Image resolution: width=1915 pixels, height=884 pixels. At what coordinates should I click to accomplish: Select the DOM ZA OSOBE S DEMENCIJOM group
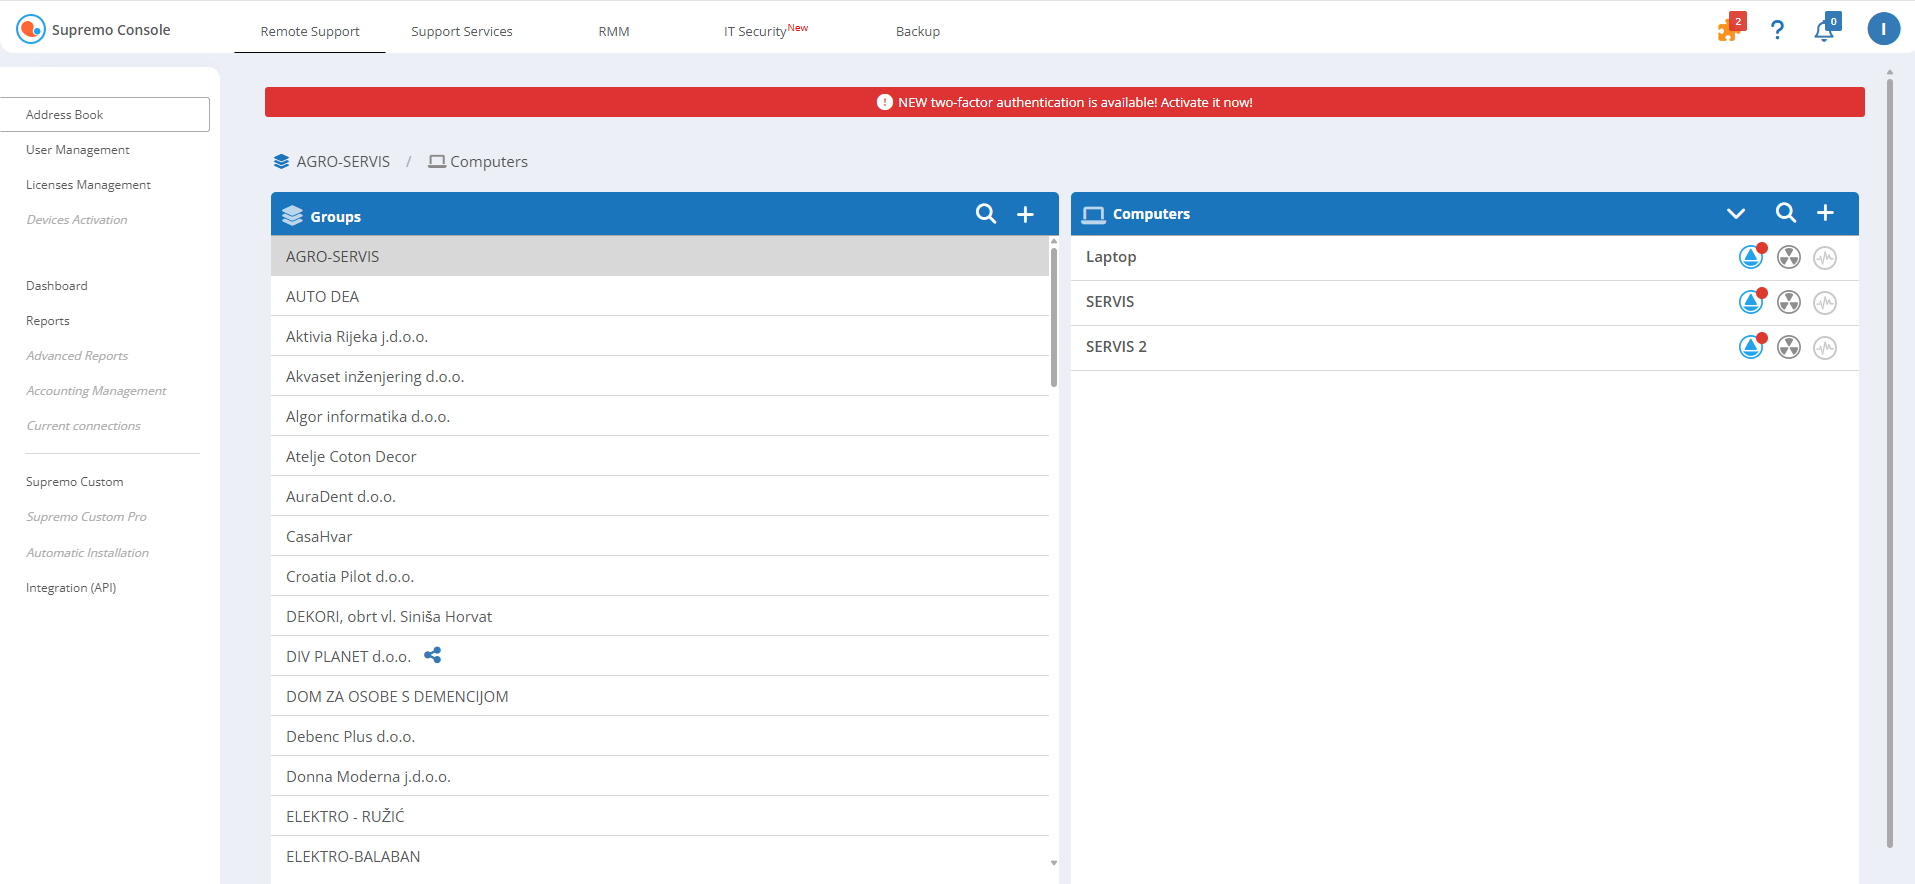click(x=660, y=696)
